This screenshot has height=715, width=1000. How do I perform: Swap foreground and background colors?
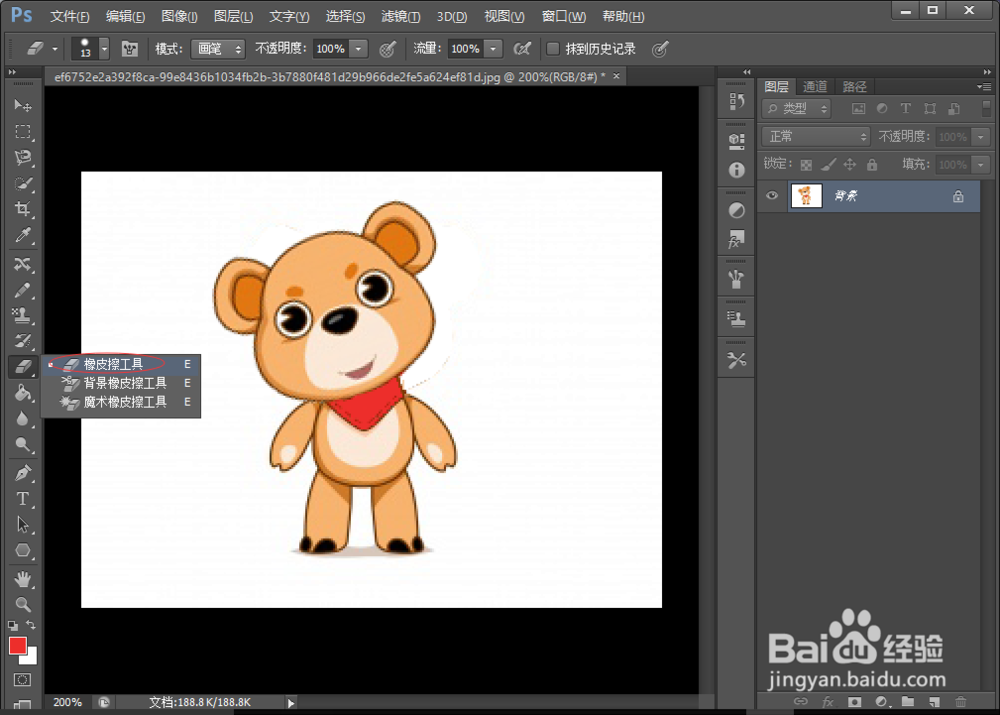point(31,625)
